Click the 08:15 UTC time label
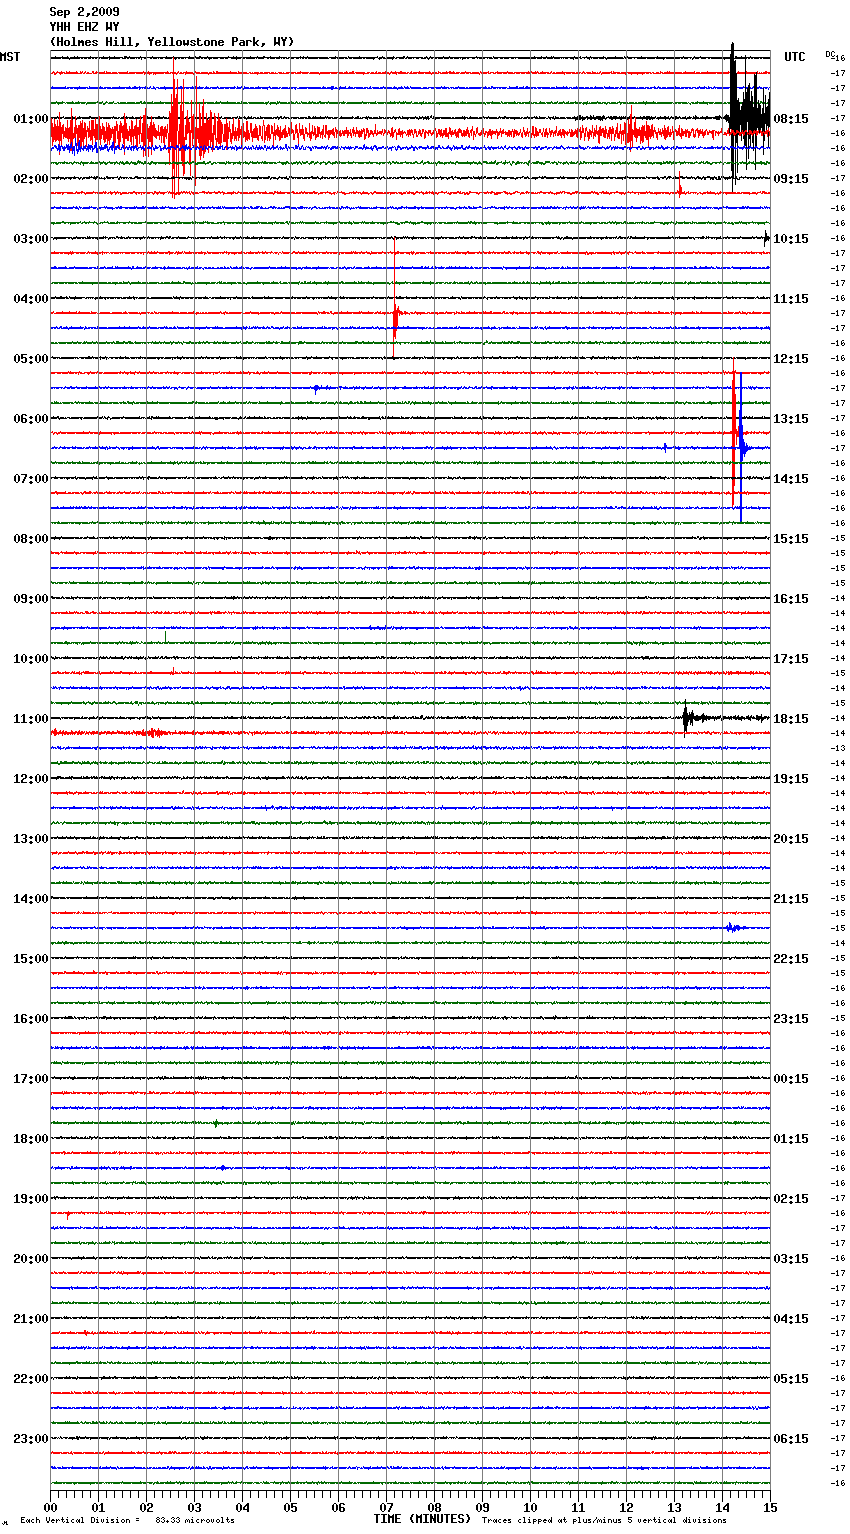 (x=791, y=119)
